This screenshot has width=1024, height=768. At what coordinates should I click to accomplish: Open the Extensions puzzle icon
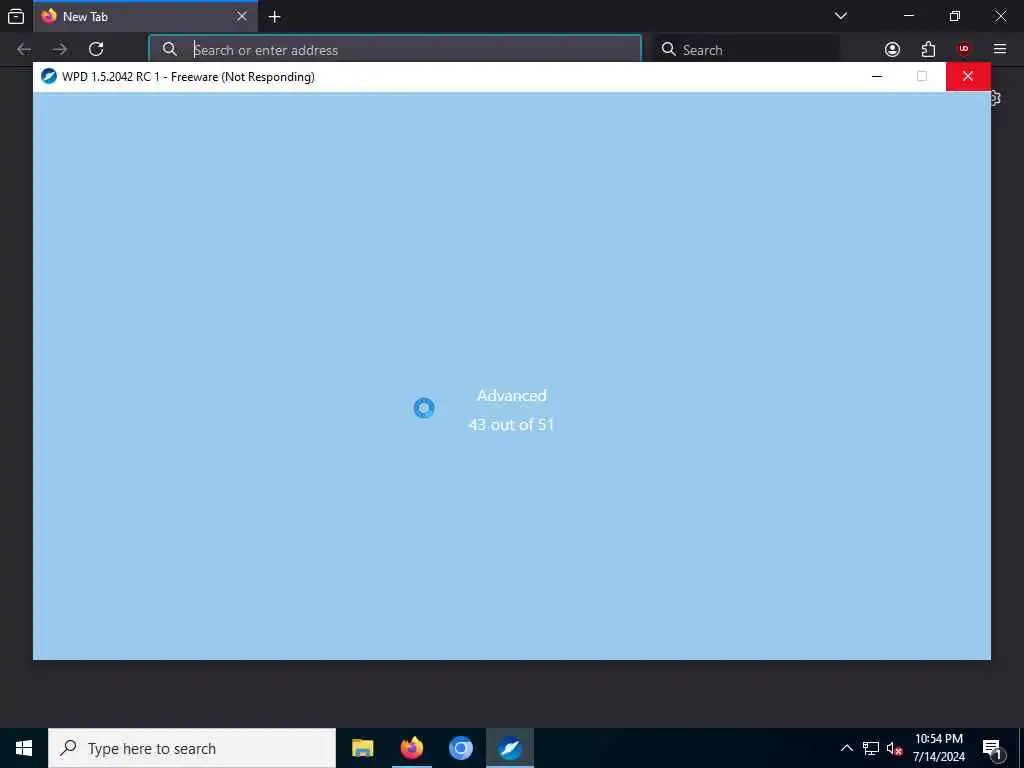(928, 49)
